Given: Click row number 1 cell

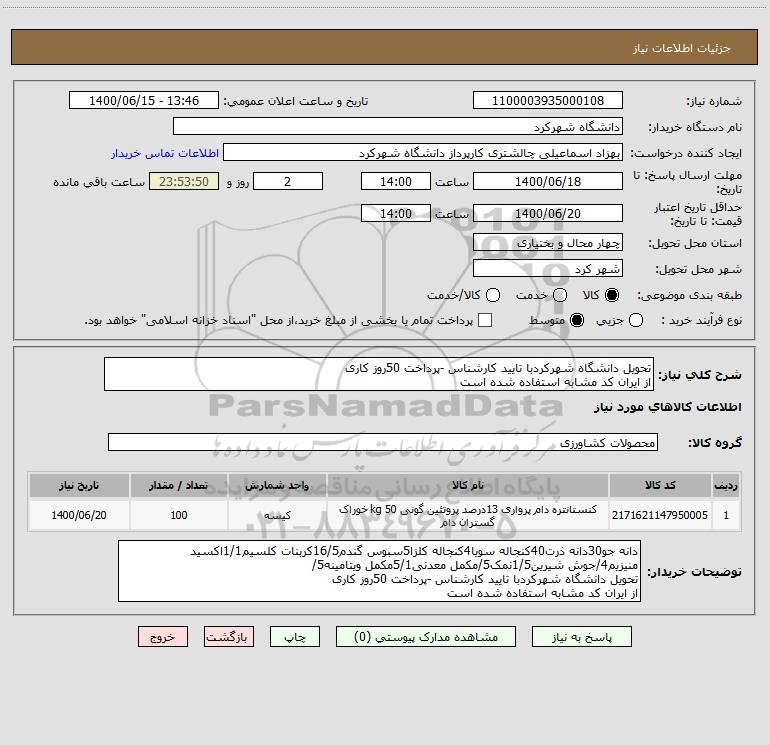Looking at the screenshot, I should coord(726,515).
